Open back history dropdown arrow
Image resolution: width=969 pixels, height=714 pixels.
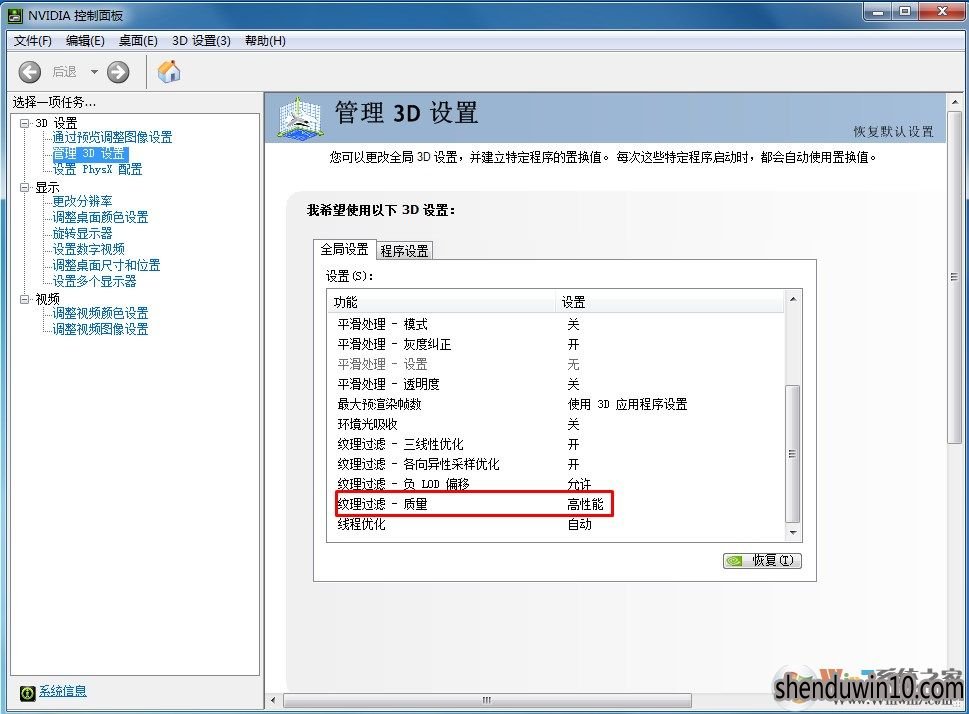point(94,72)
